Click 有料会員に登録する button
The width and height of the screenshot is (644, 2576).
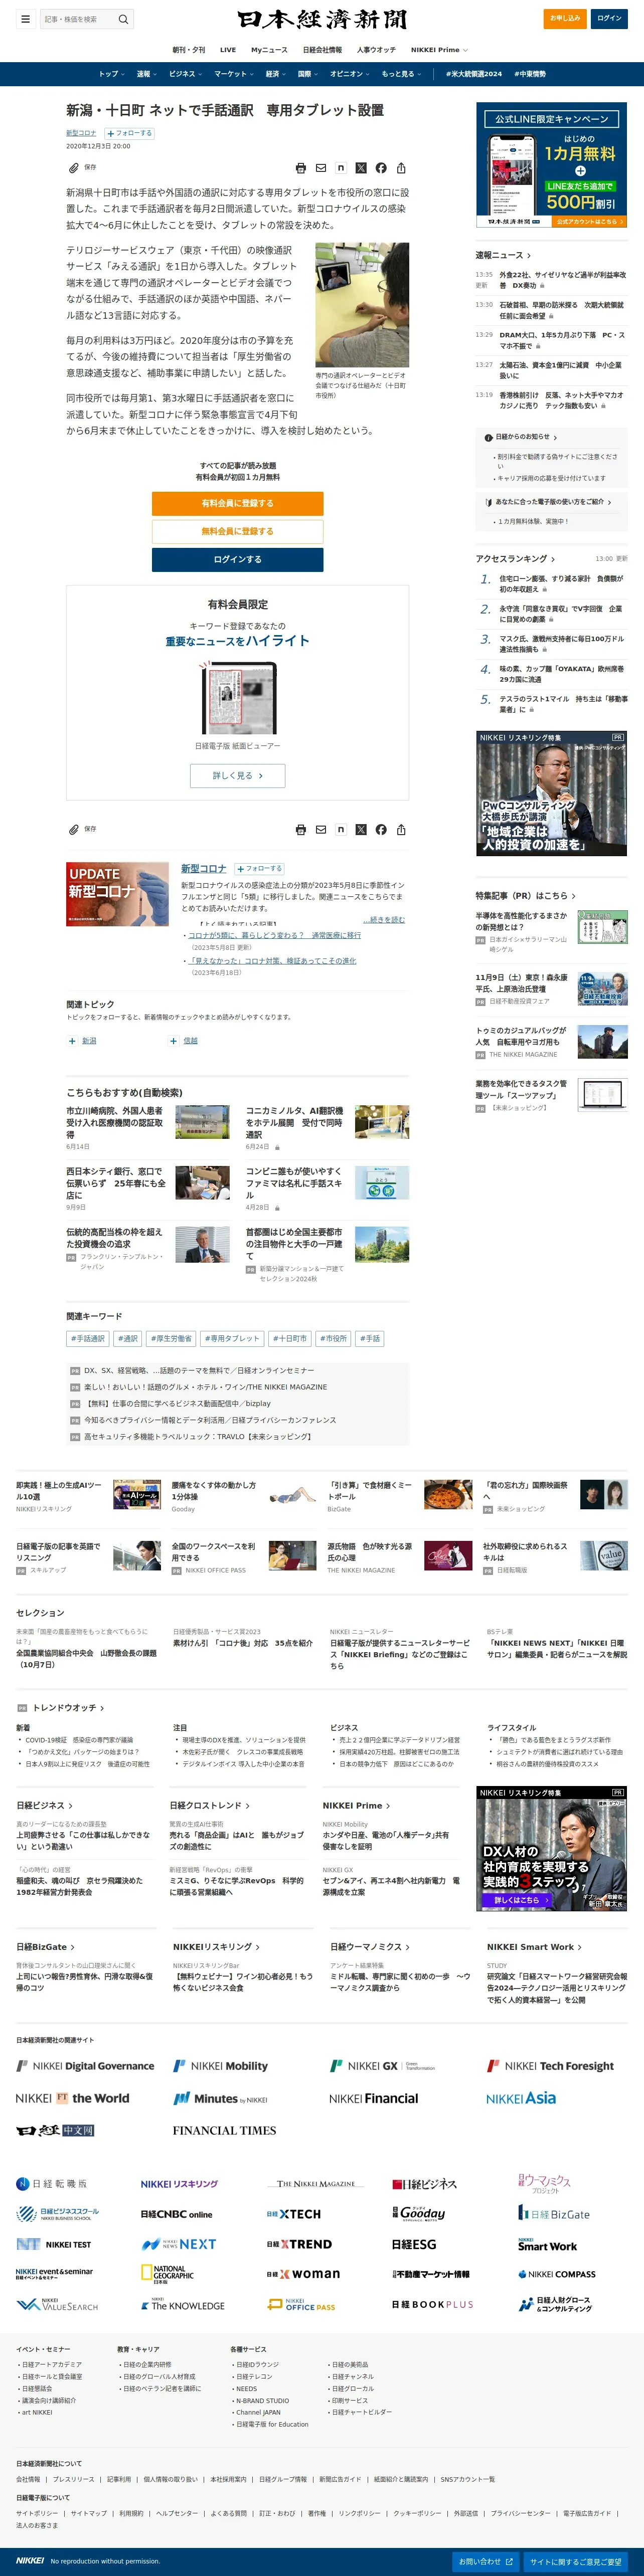pos(237,503)
